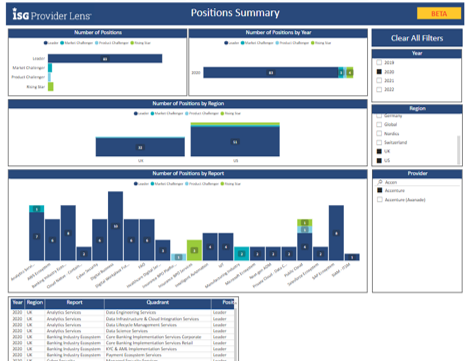Sort table by Year column header
This screenshot has width=467, height=361.
click(17, 303)
